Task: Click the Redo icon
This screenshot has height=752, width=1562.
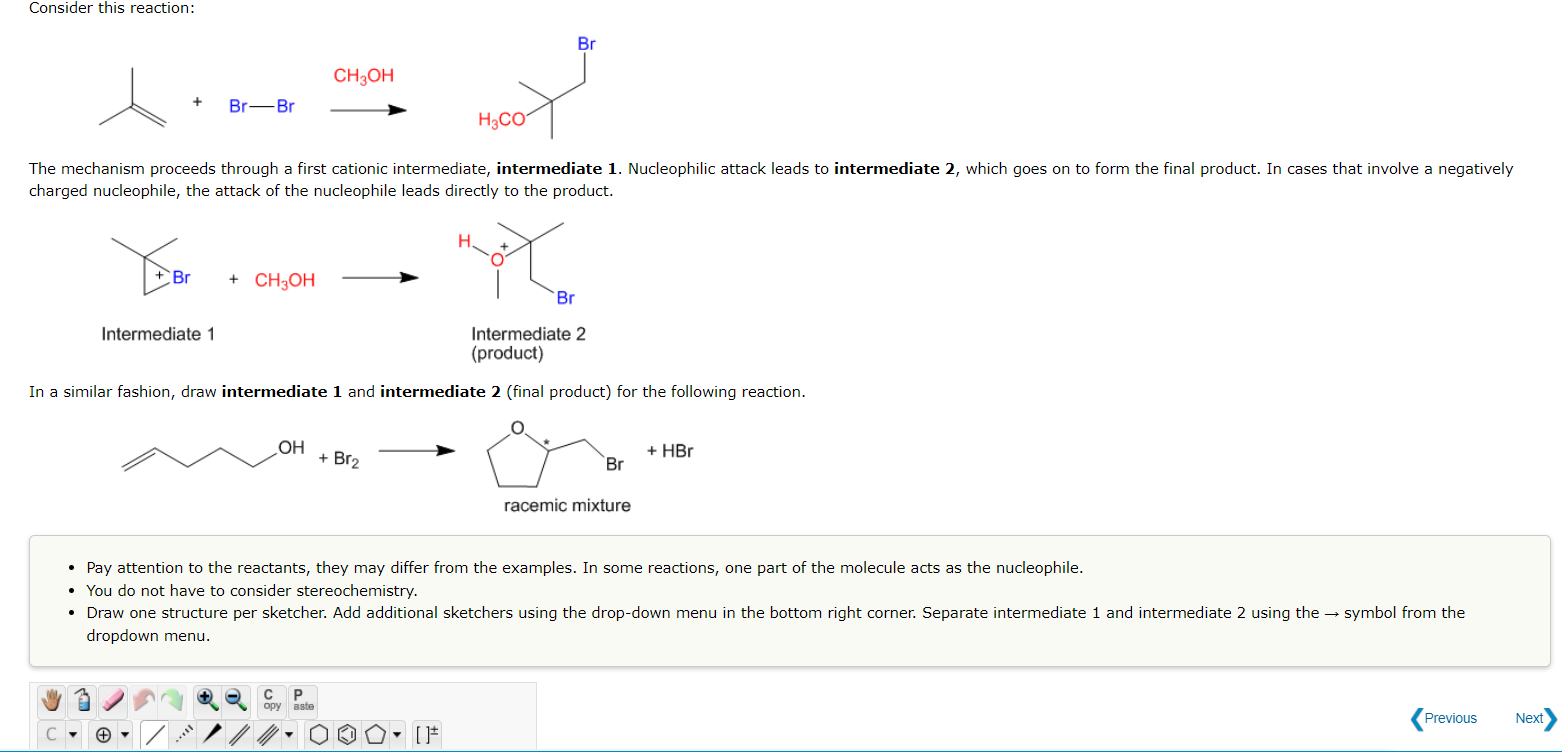Action: click(x=172, y=698)
